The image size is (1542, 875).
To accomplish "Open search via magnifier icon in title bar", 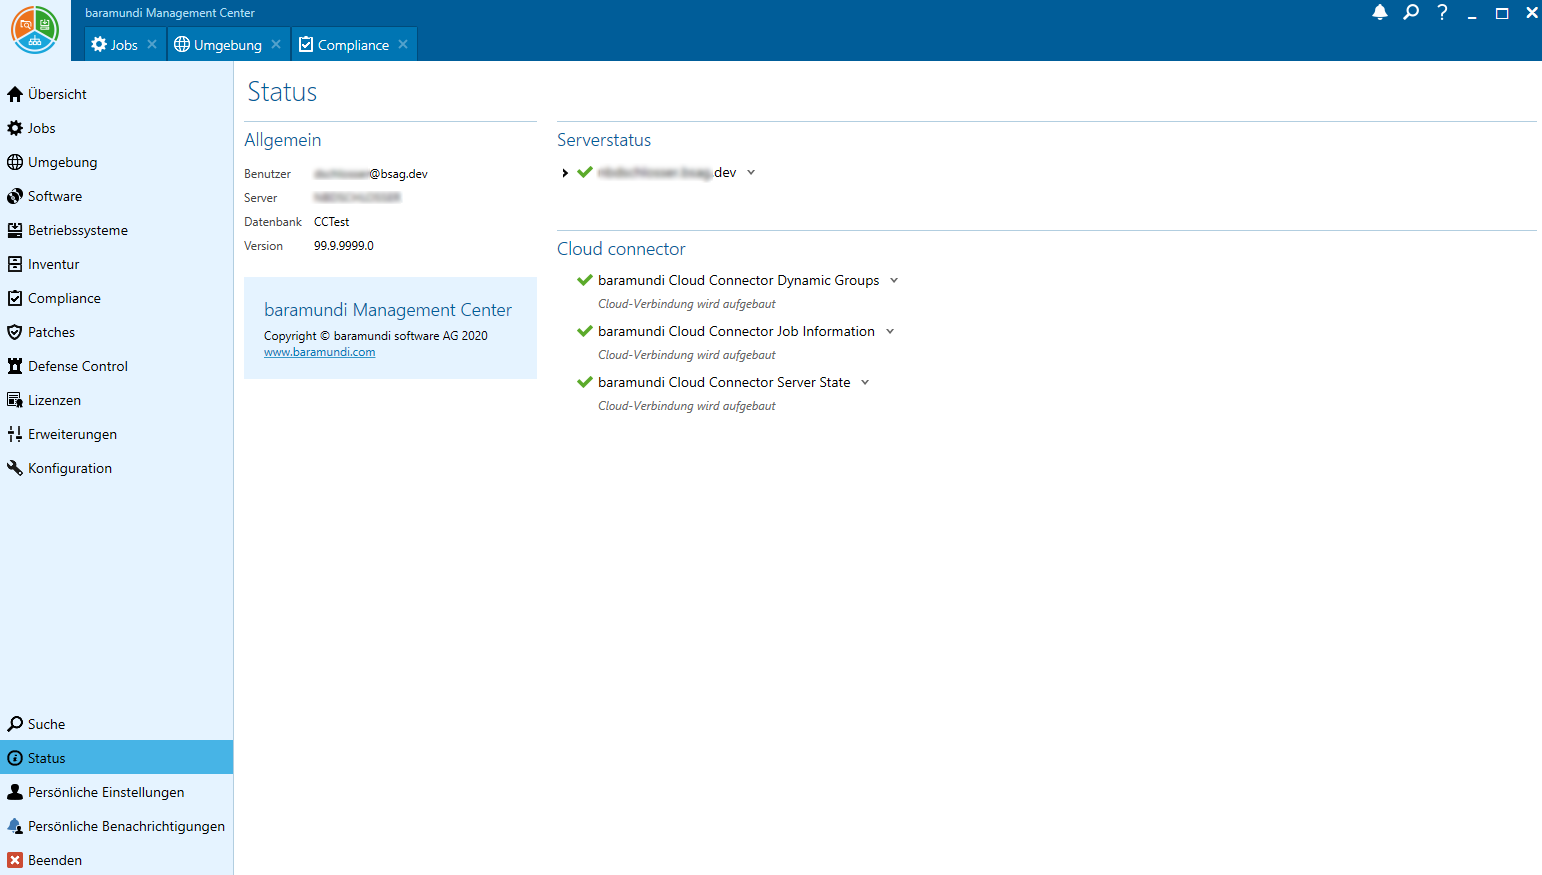I will 1411,13.
